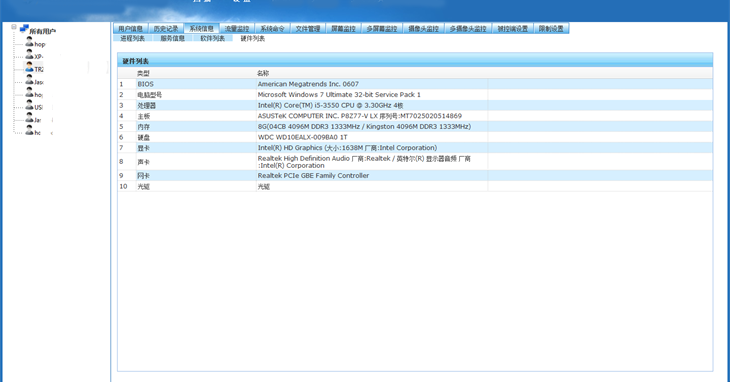Show the 进程列表 sub-tab

pyautogui.click(x=132, y=38)
